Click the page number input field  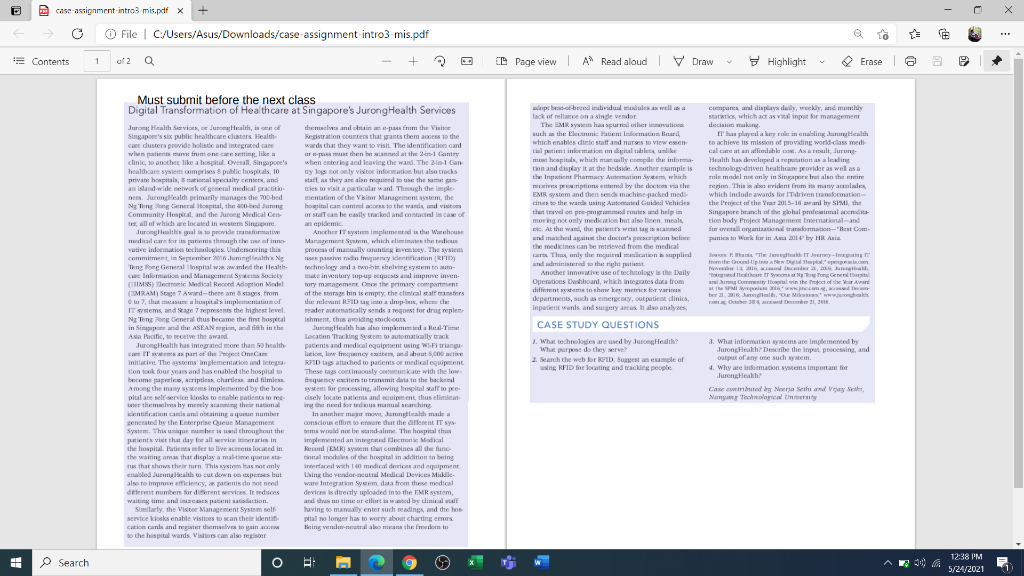(x=97, y=61)
